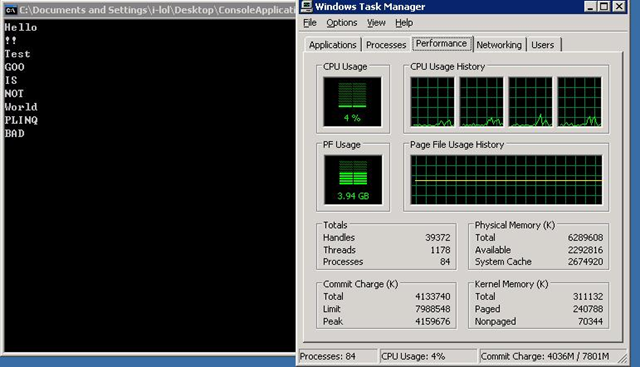
Task: Click the Task Manager title bar icon
Action: pyautogui.click(x=307, y=6)
